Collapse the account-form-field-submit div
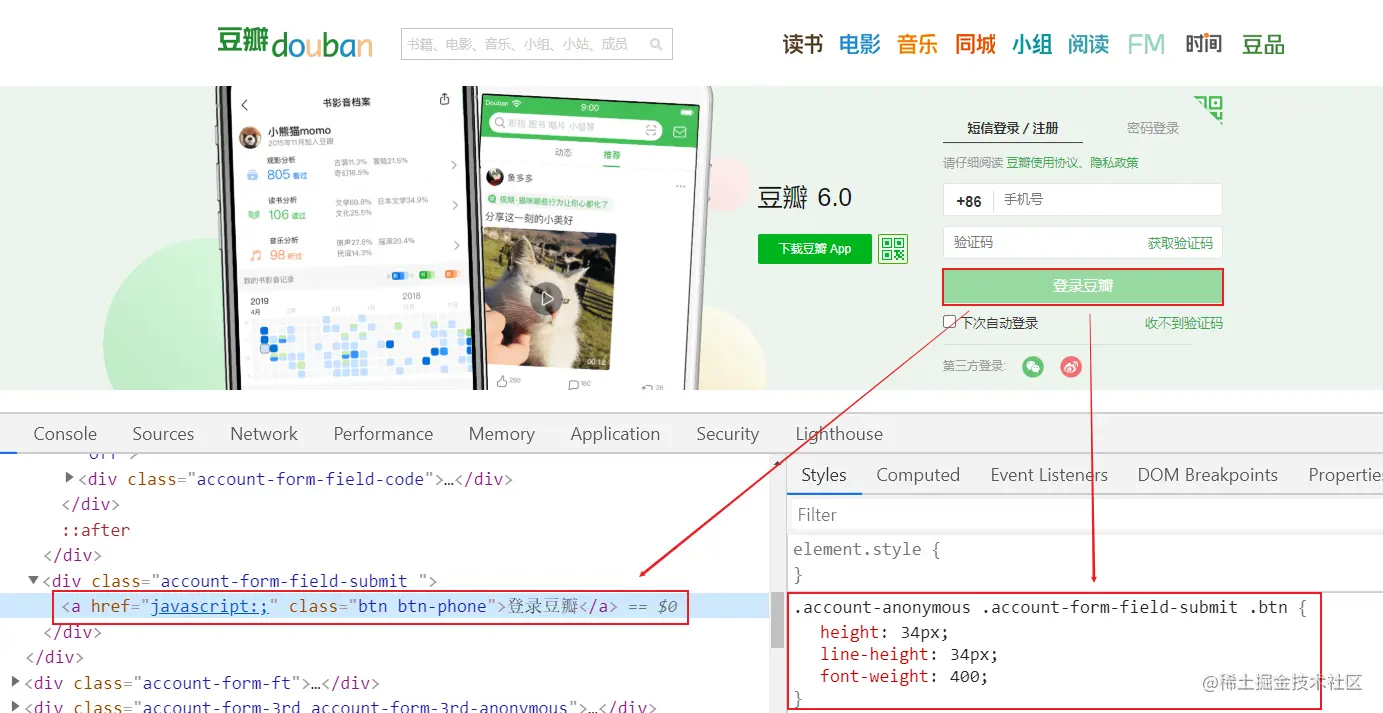 34,580
